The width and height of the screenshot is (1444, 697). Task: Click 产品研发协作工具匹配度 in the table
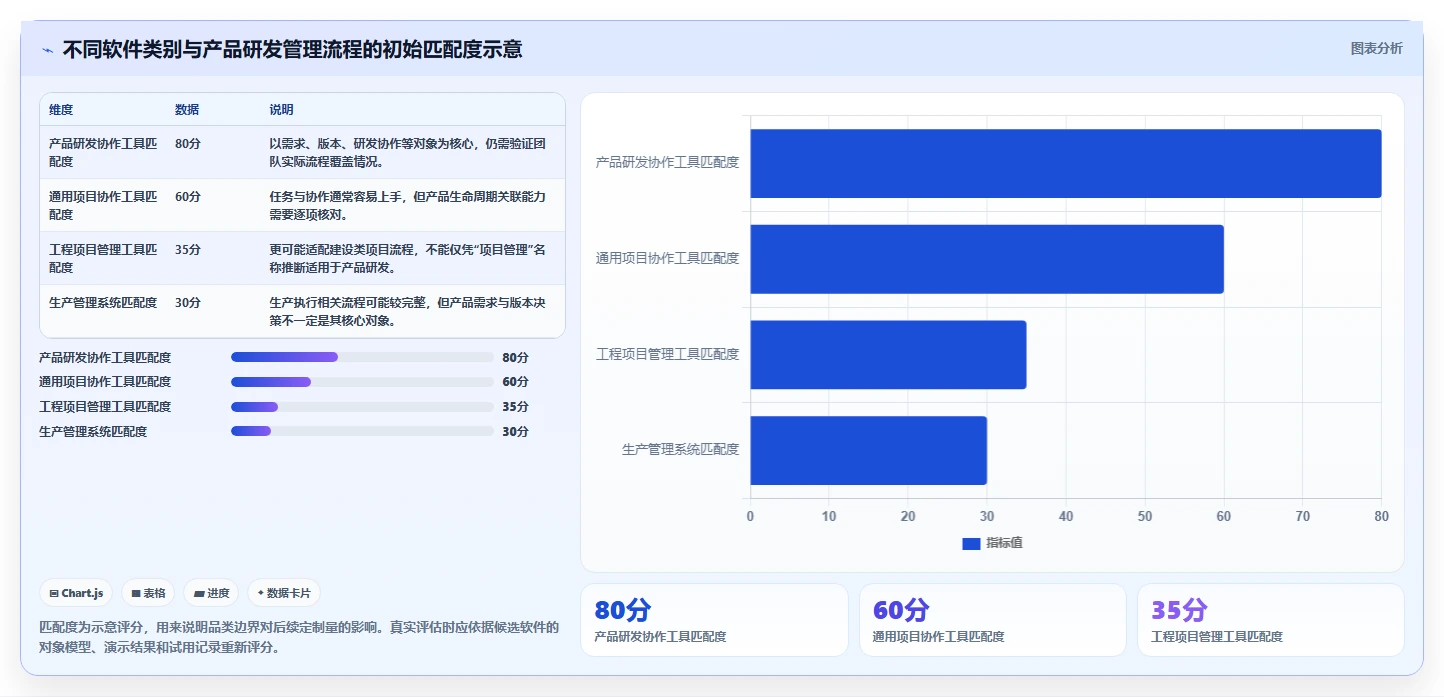point(103,152)
